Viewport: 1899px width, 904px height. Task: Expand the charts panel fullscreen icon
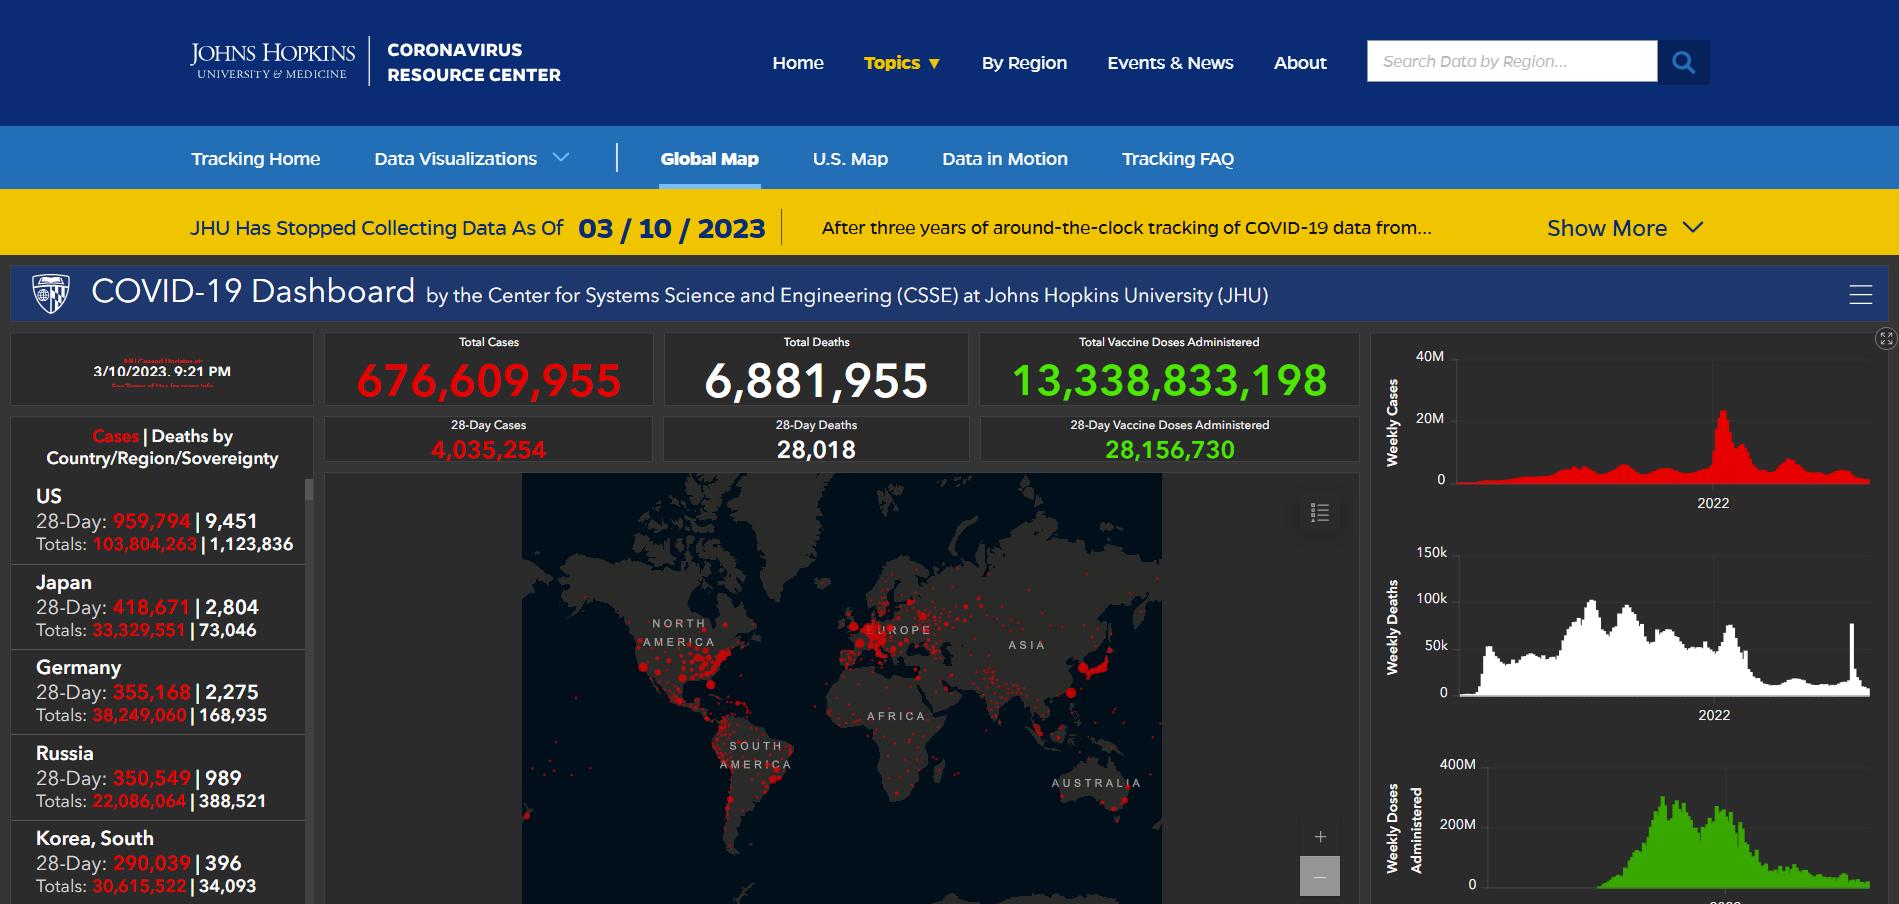click(x=1885, y=339)
